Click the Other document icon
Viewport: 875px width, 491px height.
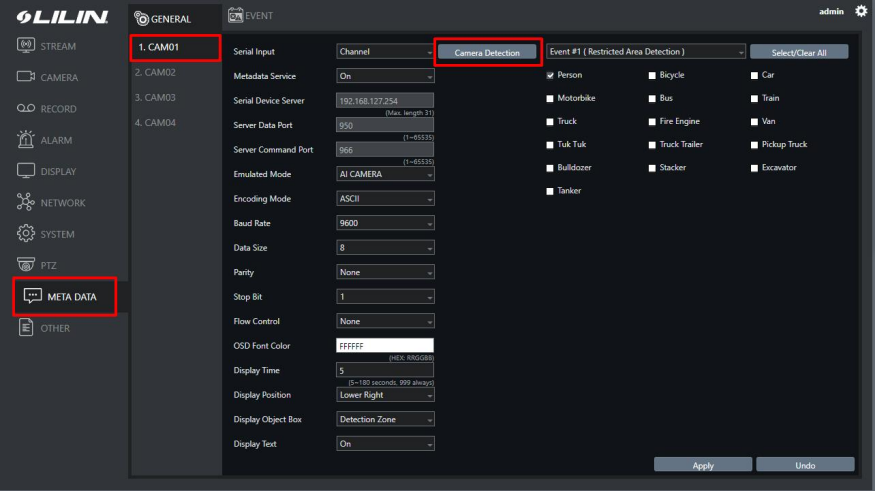click(26, 328)
